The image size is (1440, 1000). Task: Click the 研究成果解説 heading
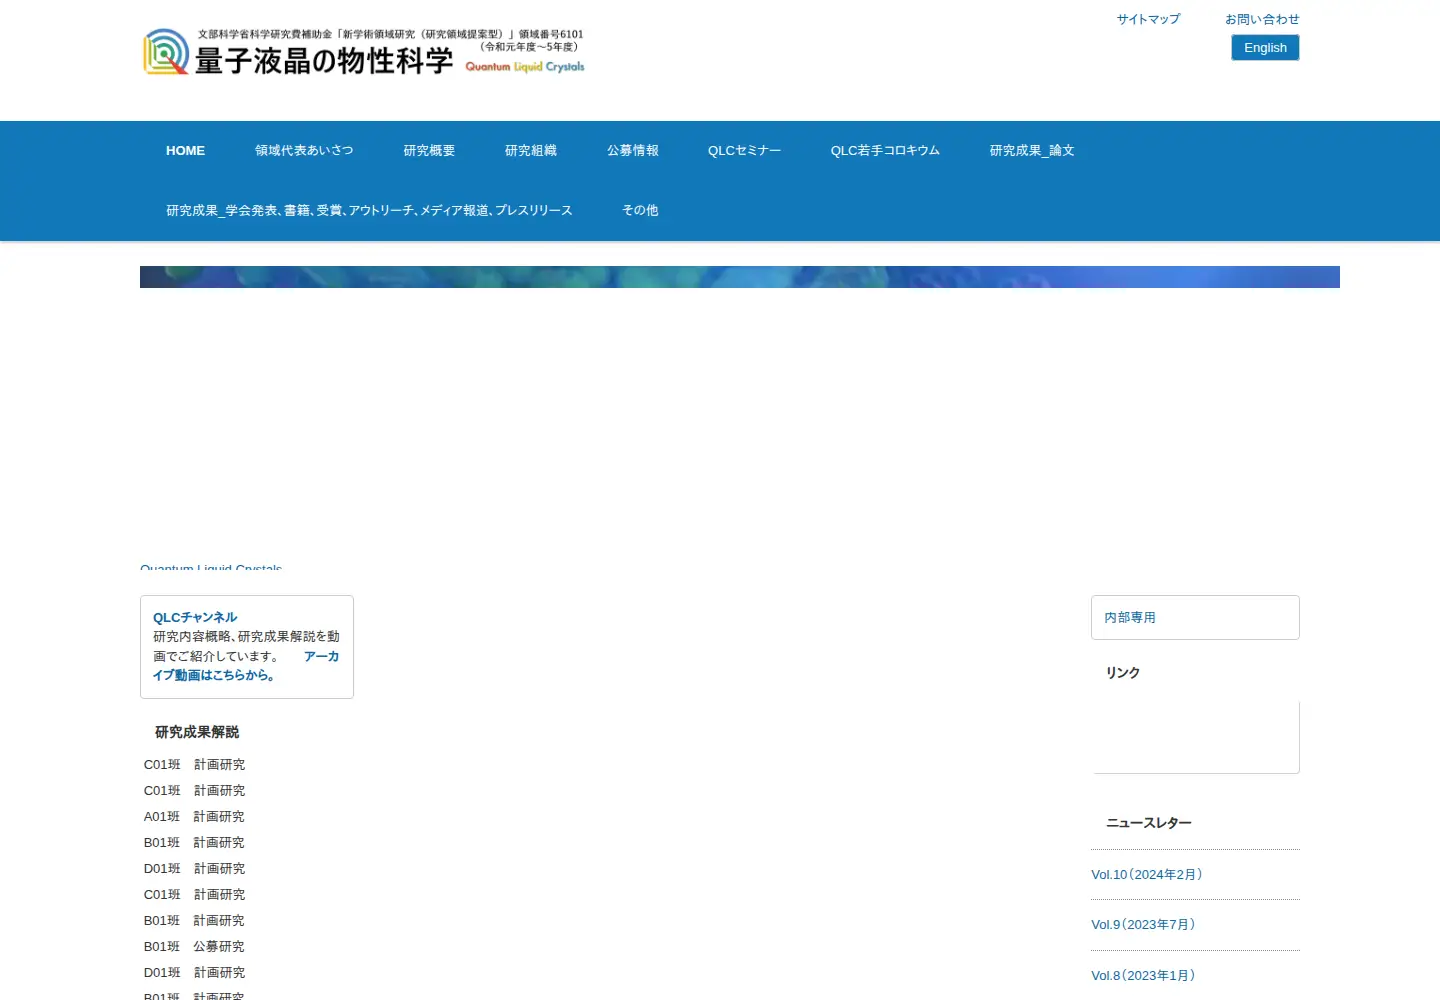[197, 733]
